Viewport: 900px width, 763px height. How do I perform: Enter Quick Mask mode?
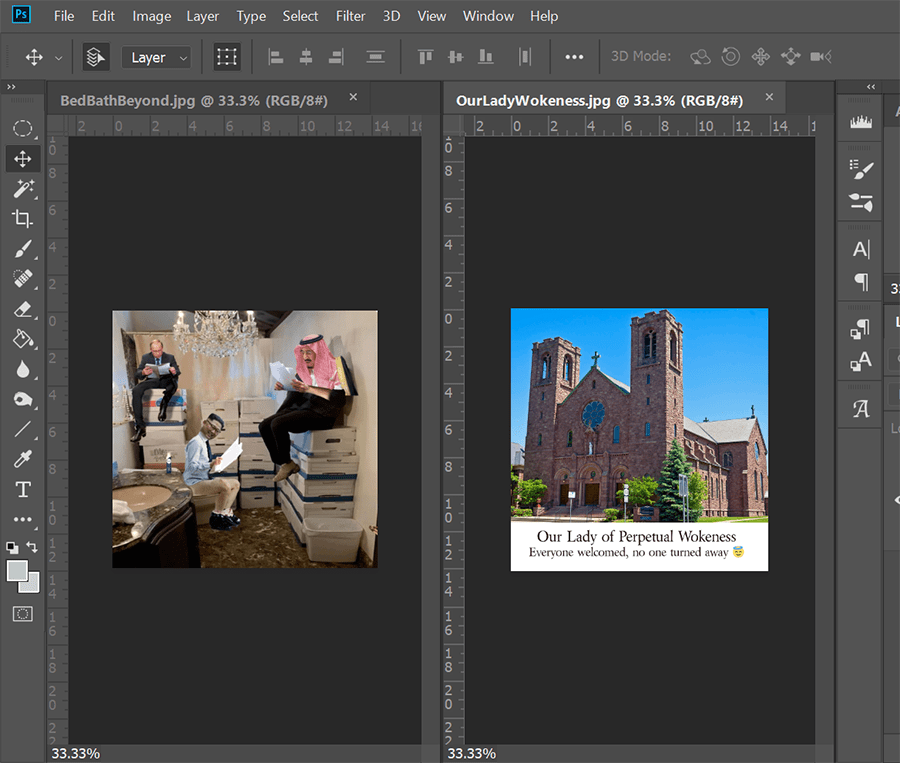coord(24,614)
